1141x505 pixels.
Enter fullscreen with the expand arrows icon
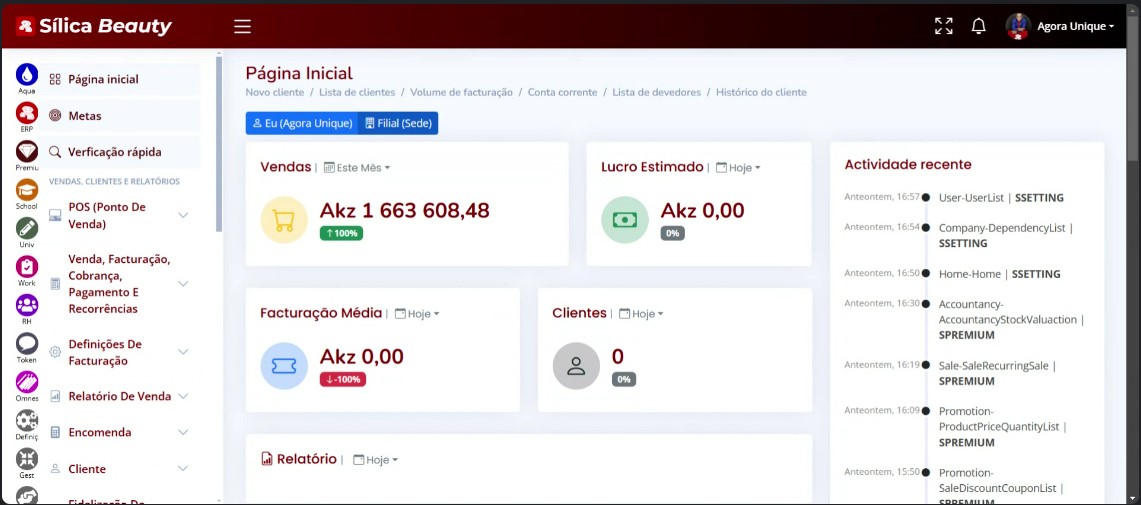pos(944,26)
